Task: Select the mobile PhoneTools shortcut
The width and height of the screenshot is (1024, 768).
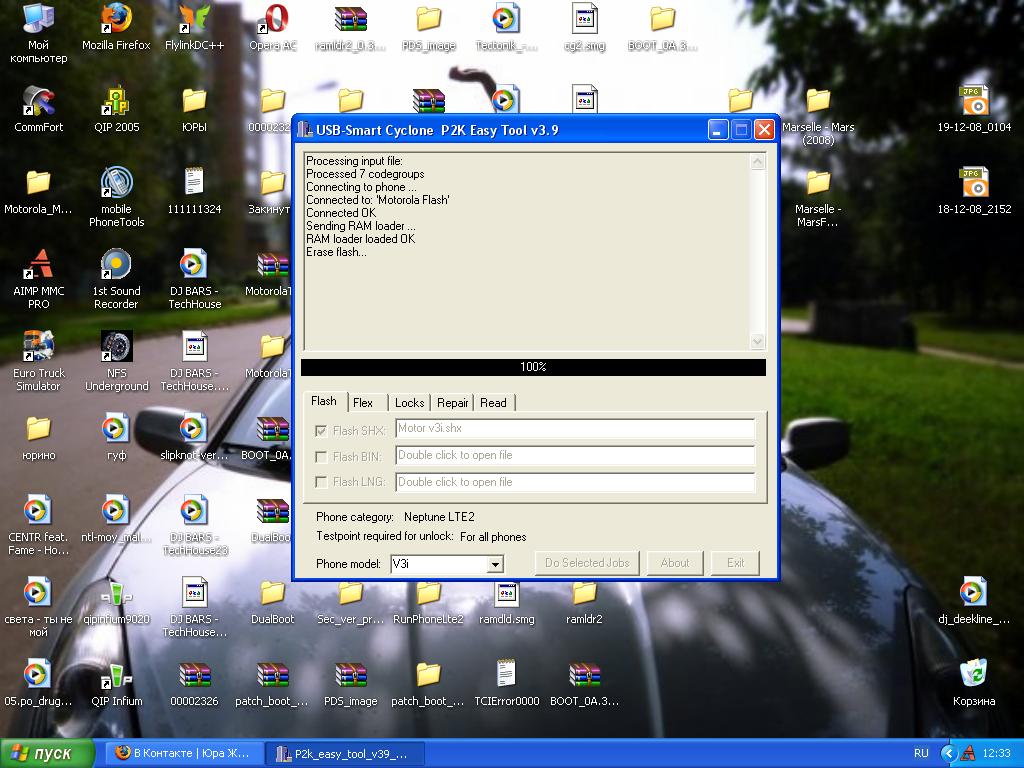Action: point(116,197)
